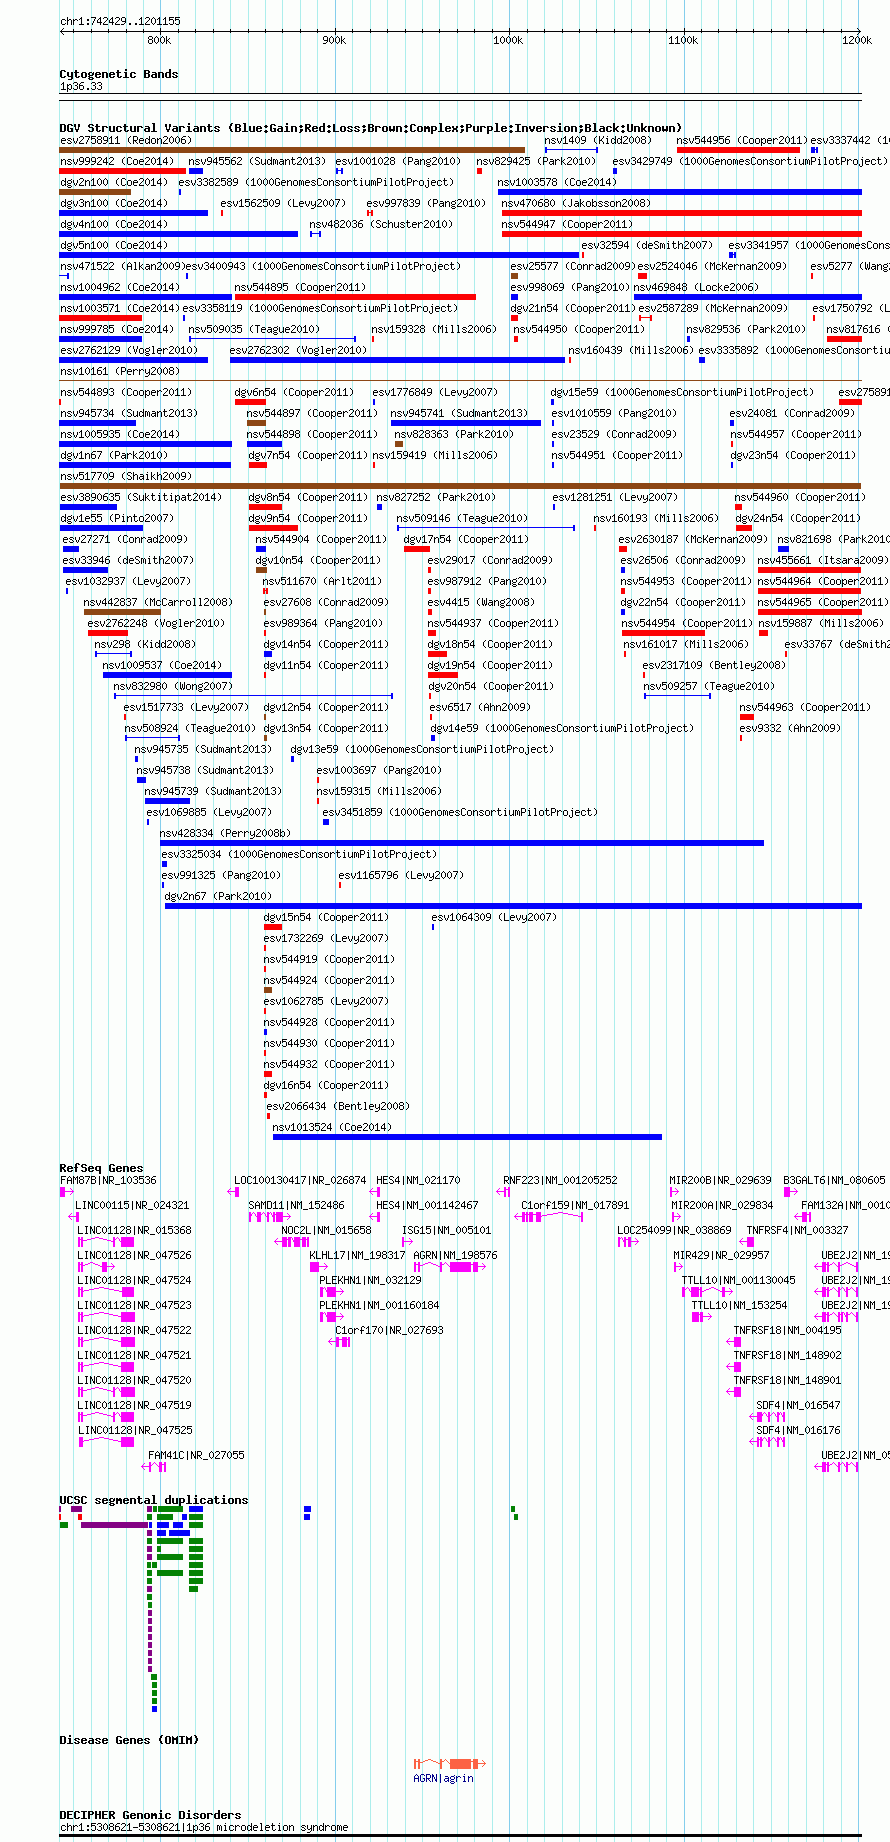The height and width of the screenshot is (1842, 890).
Task: Click the chr1:742429..1201155 region label
Action: (121, 21)
